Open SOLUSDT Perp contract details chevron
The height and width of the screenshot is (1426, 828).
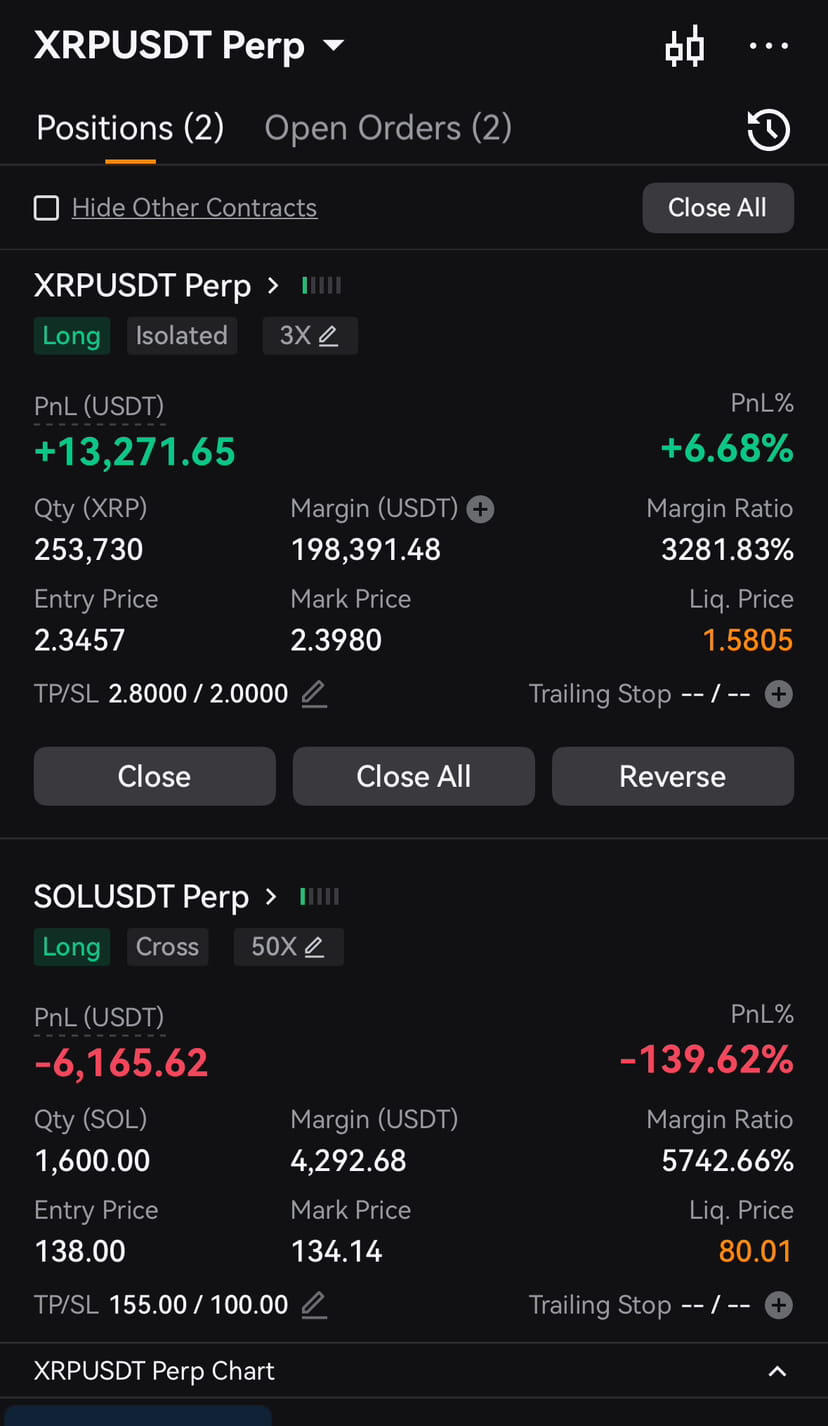271,897
